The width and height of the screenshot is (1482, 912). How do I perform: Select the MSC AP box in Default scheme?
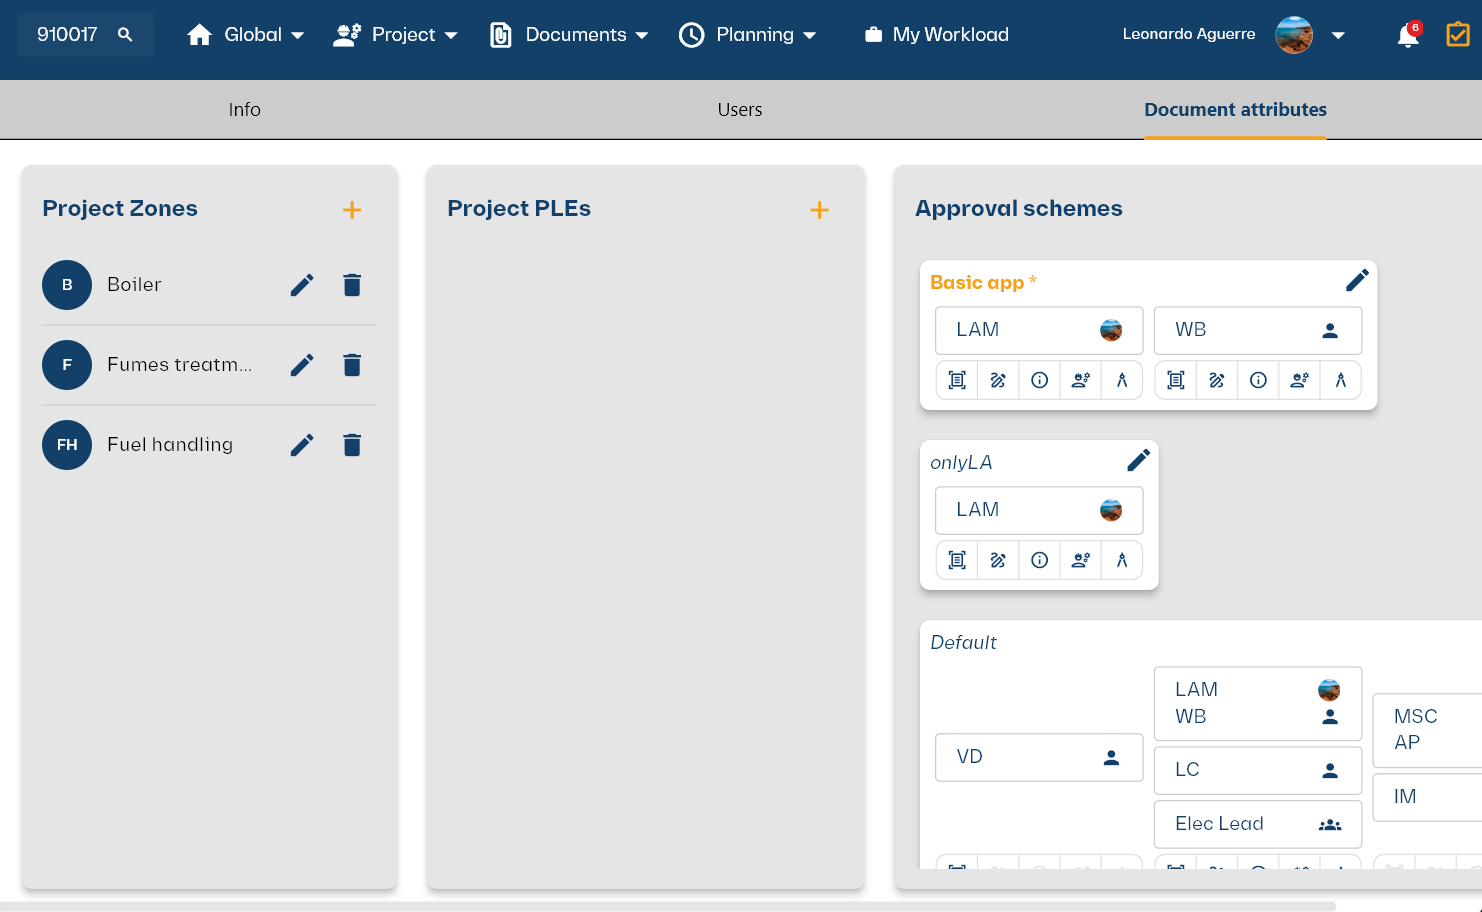tap(1427, 730)
